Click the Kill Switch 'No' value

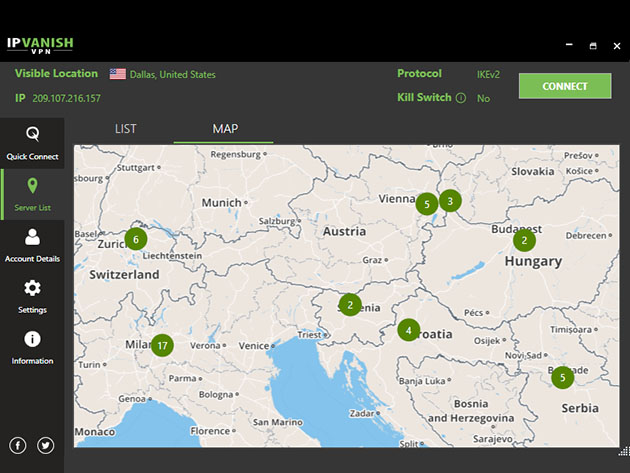click(483, 98)
